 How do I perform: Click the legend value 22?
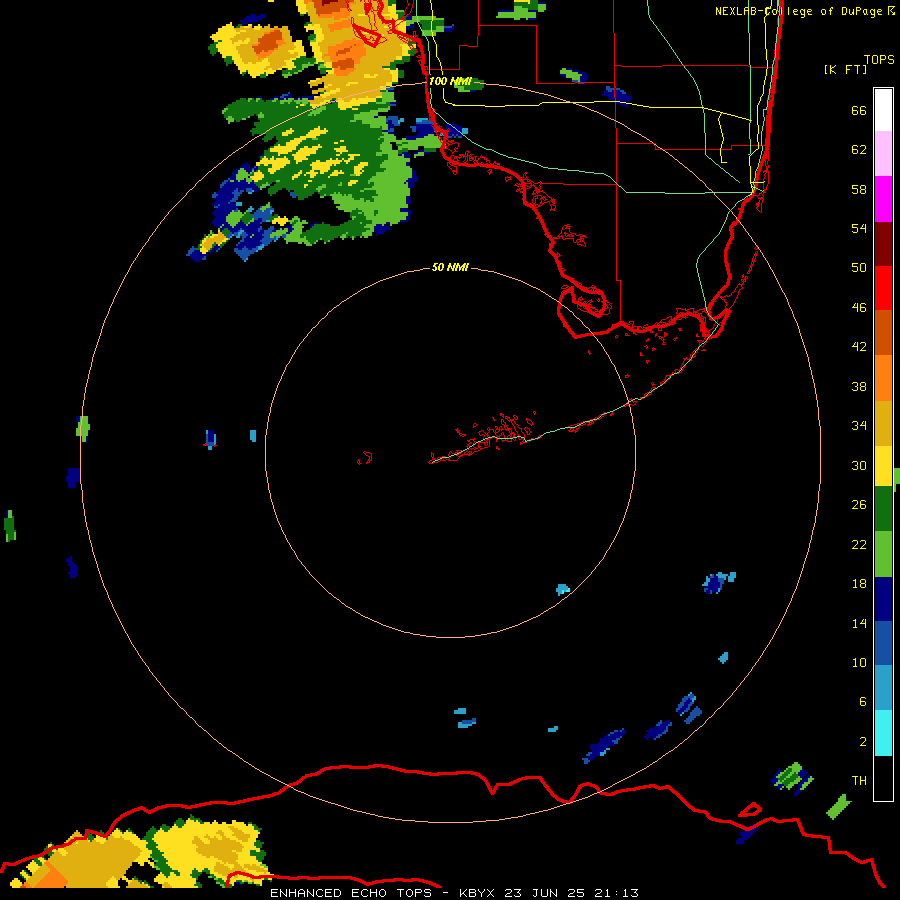pos(859,545)
